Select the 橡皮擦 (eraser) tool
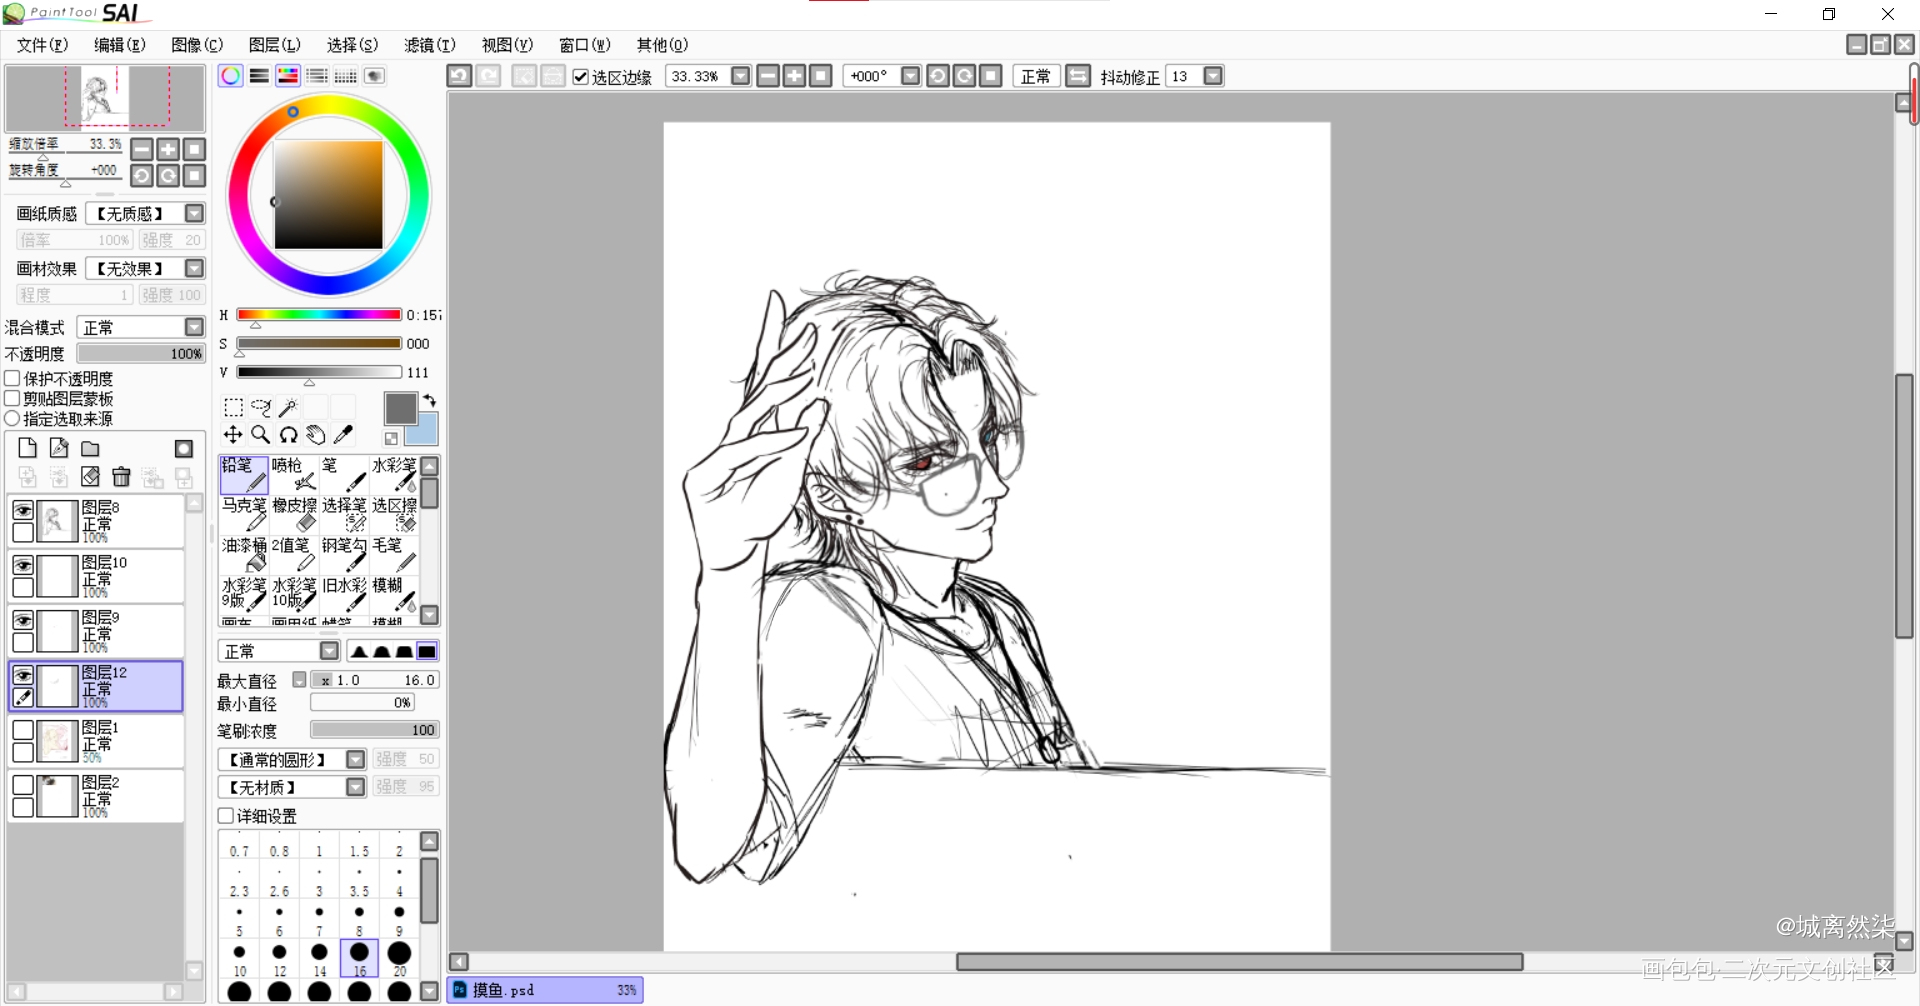 (x=294, y=514)
